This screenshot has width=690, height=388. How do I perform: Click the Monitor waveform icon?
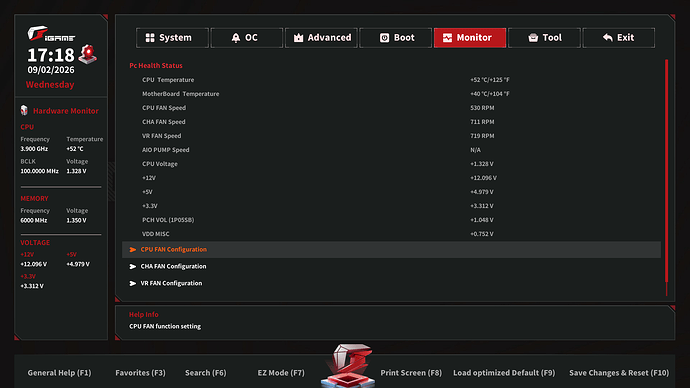[447, 38]
